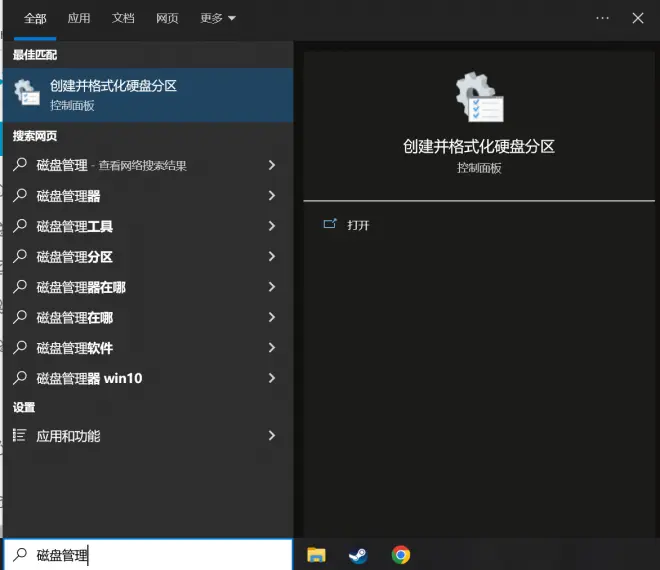Expand arrow next to 磁盘管理在哪

[x=272, y=317]
